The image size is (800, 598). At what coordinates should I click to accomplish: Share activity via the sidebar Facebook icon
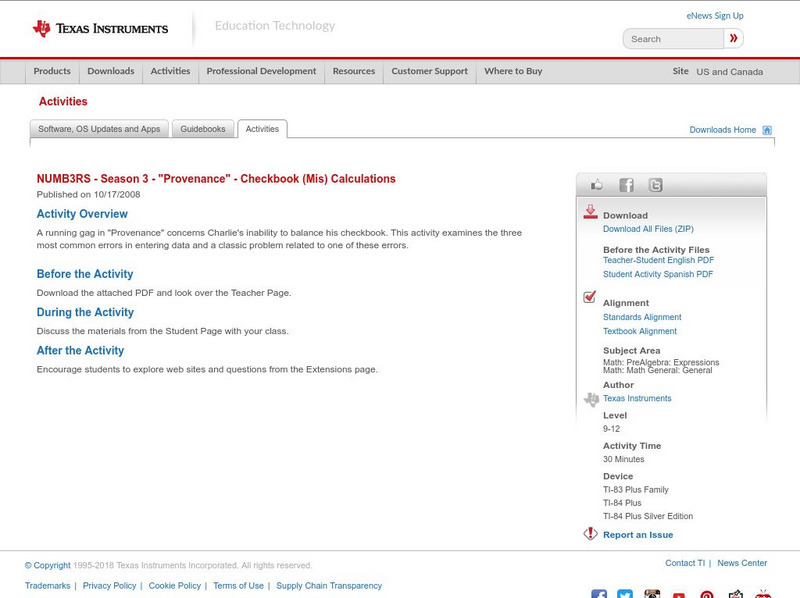(626, 185)
